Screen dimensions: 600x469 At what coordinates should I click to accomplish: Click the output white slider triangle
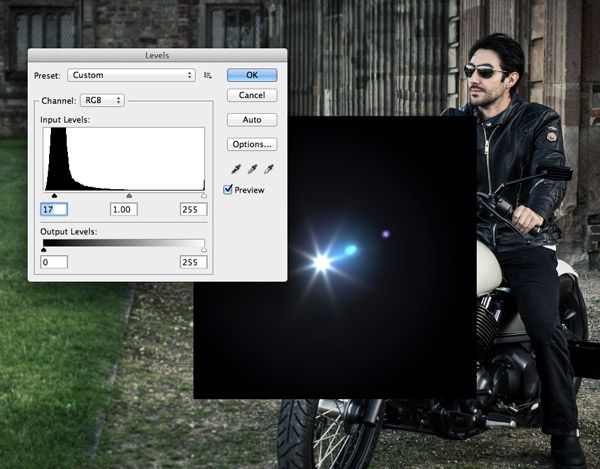click(x=204, y=250)
